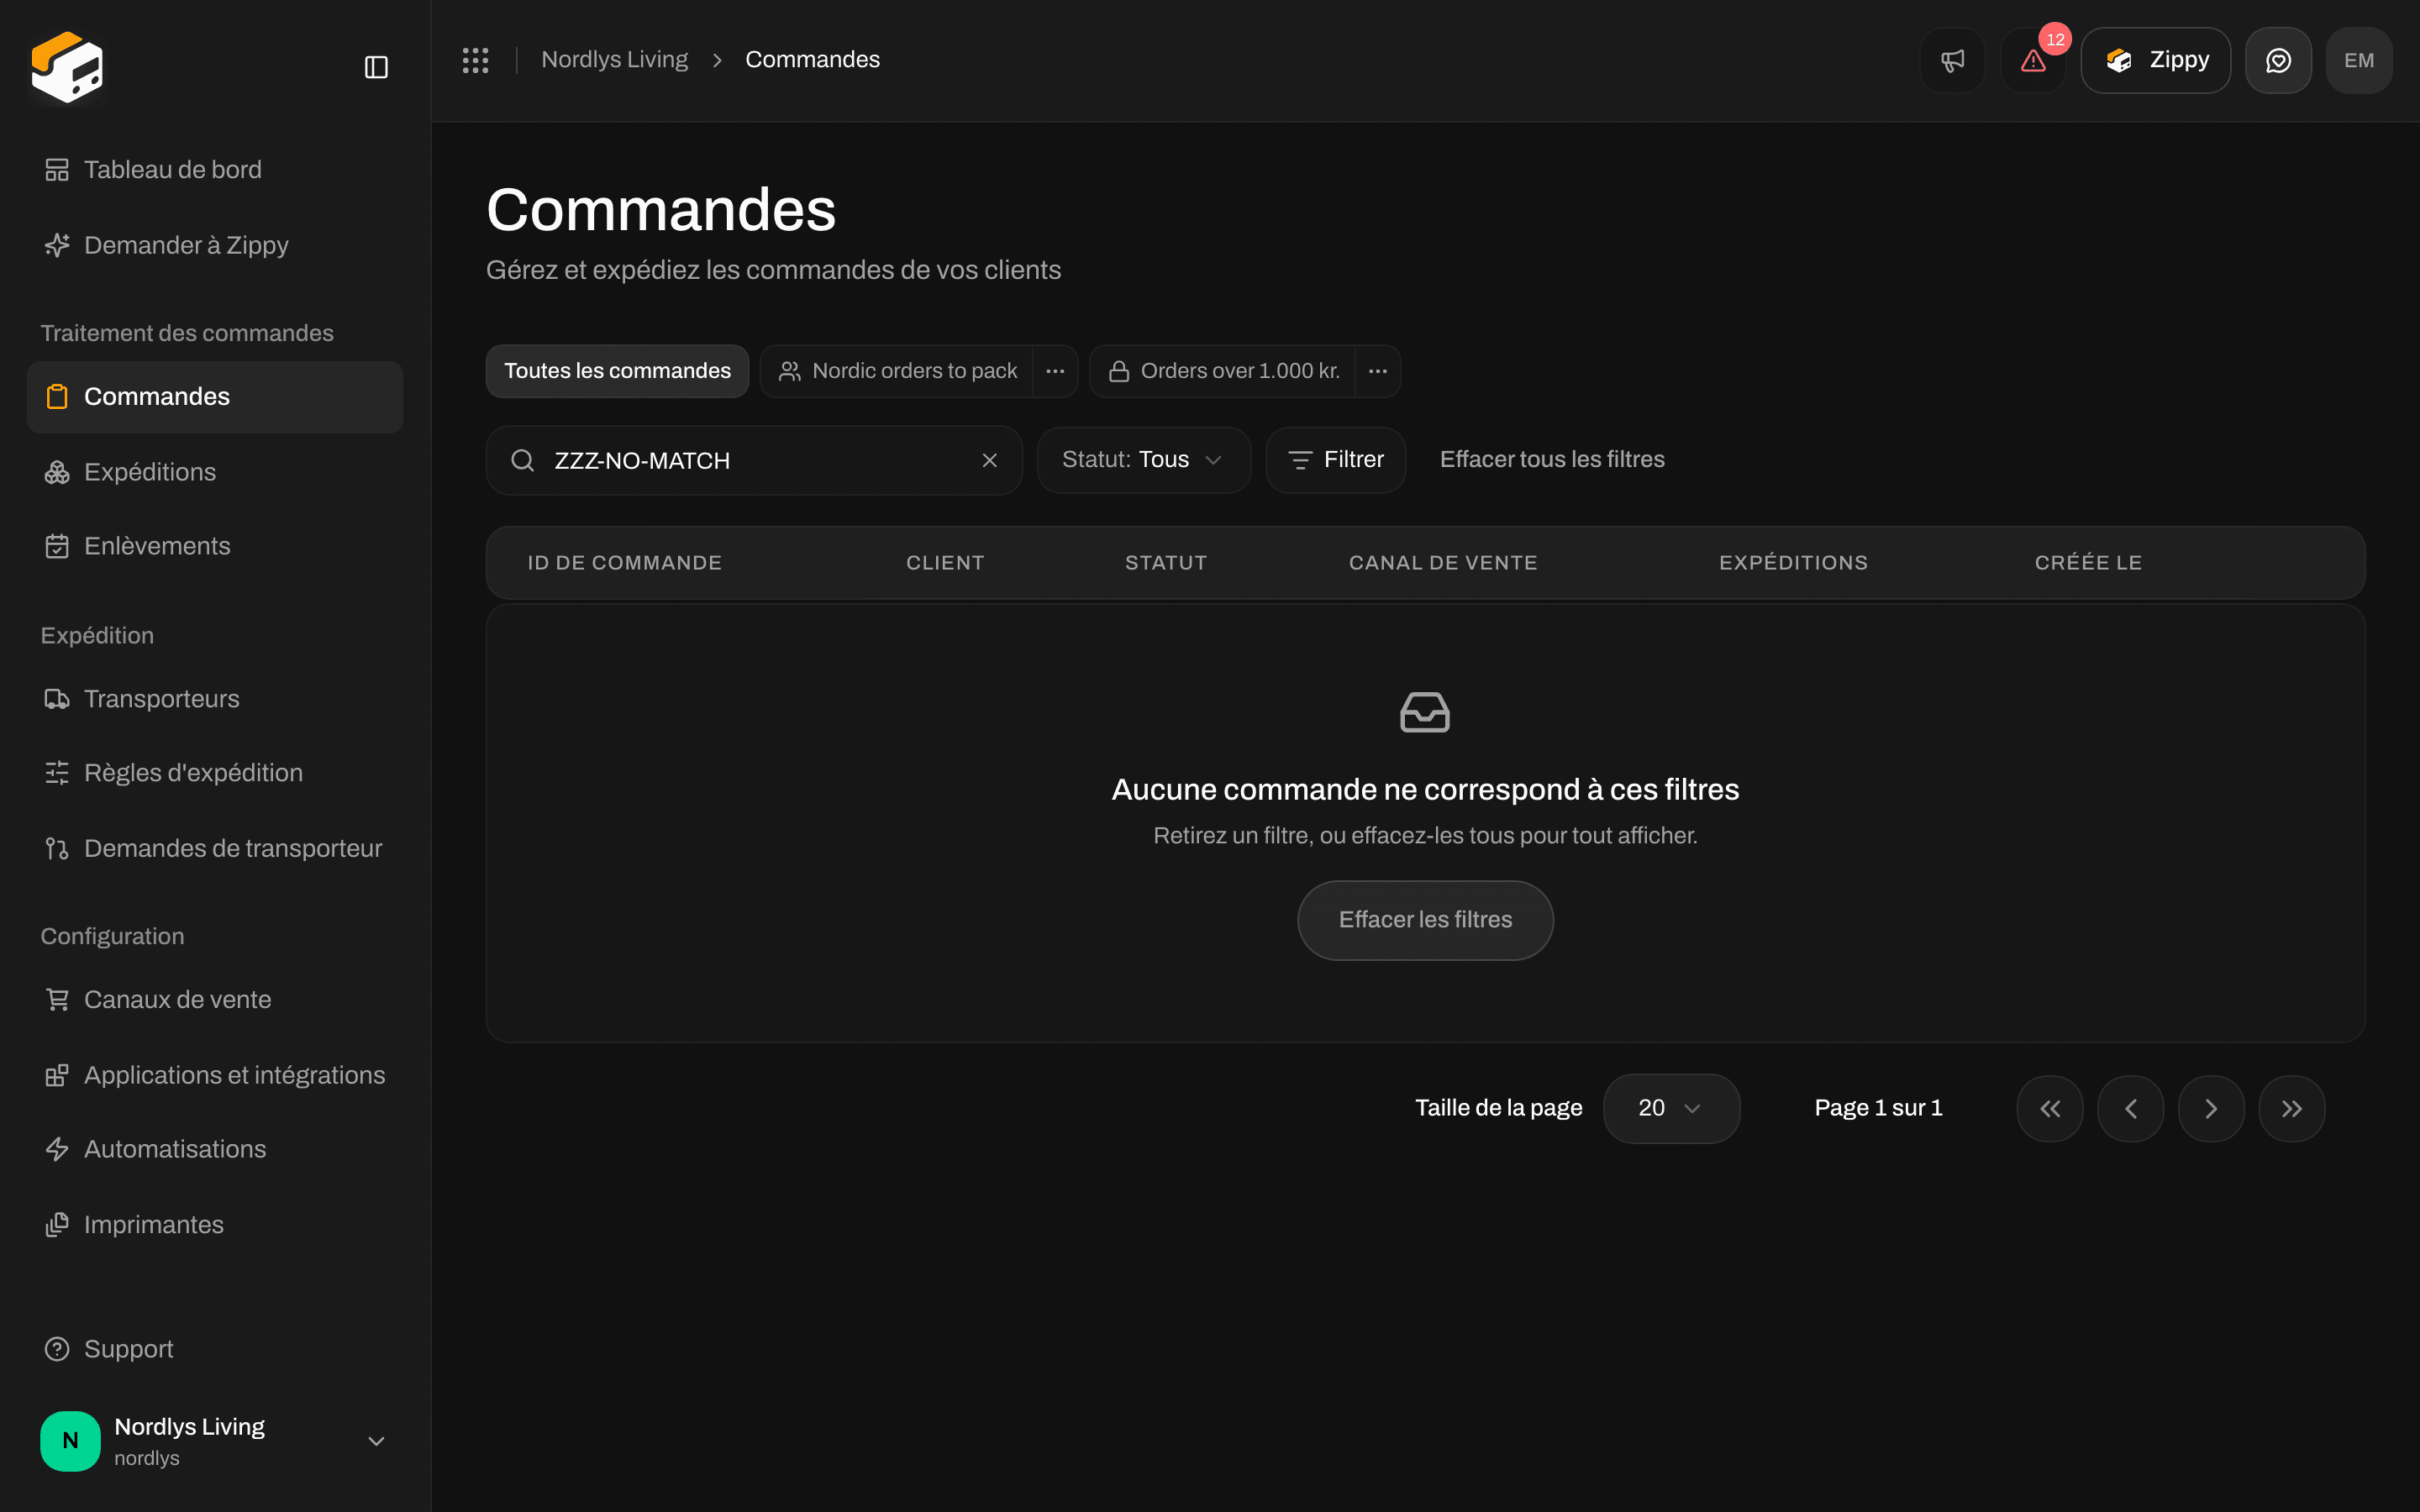Open Enlèvements page
The width and height of the screenshot is (2420, 1512).
pos(215,546)
